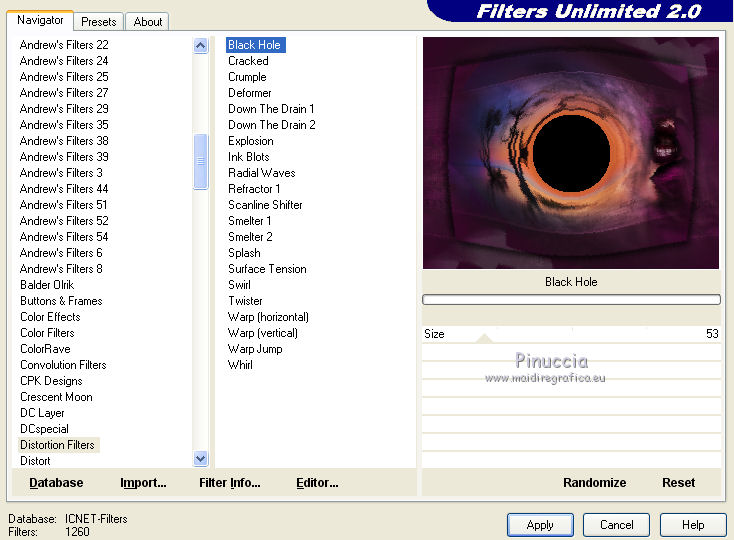Screen dimensions: 734x540
Task: Select Andrew's Filters 39 category
Action: 64,156
